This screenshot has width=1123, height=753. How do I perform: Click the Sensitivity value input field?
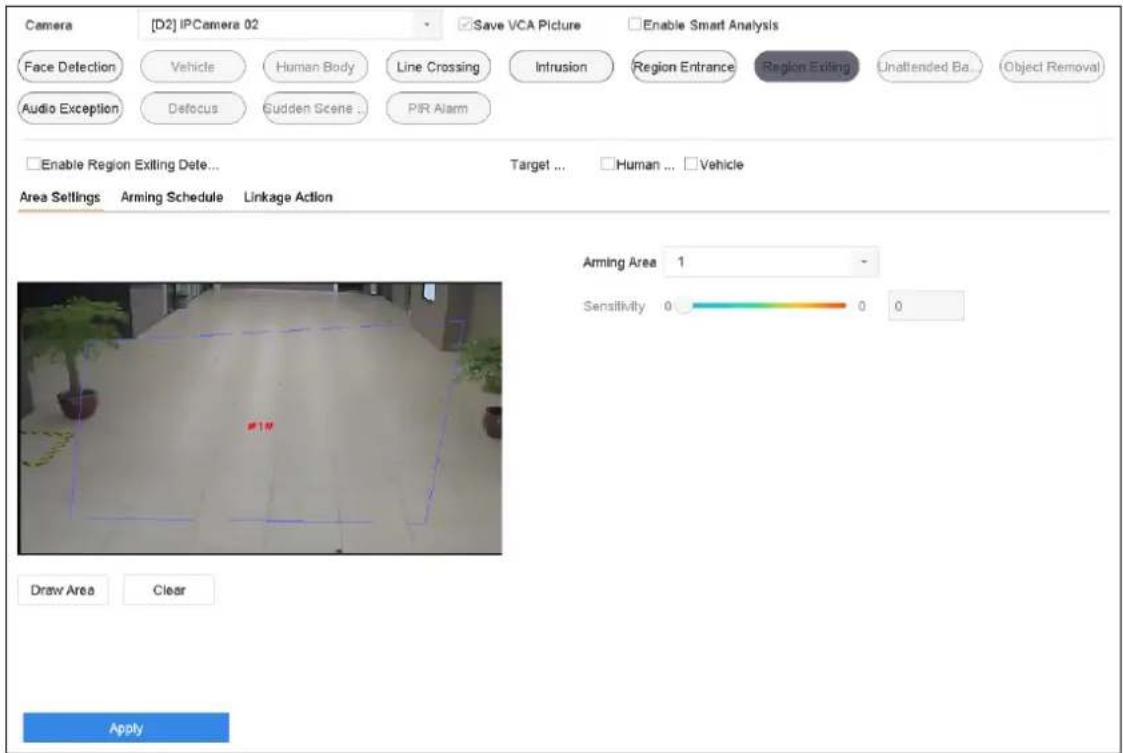(926, 306)
